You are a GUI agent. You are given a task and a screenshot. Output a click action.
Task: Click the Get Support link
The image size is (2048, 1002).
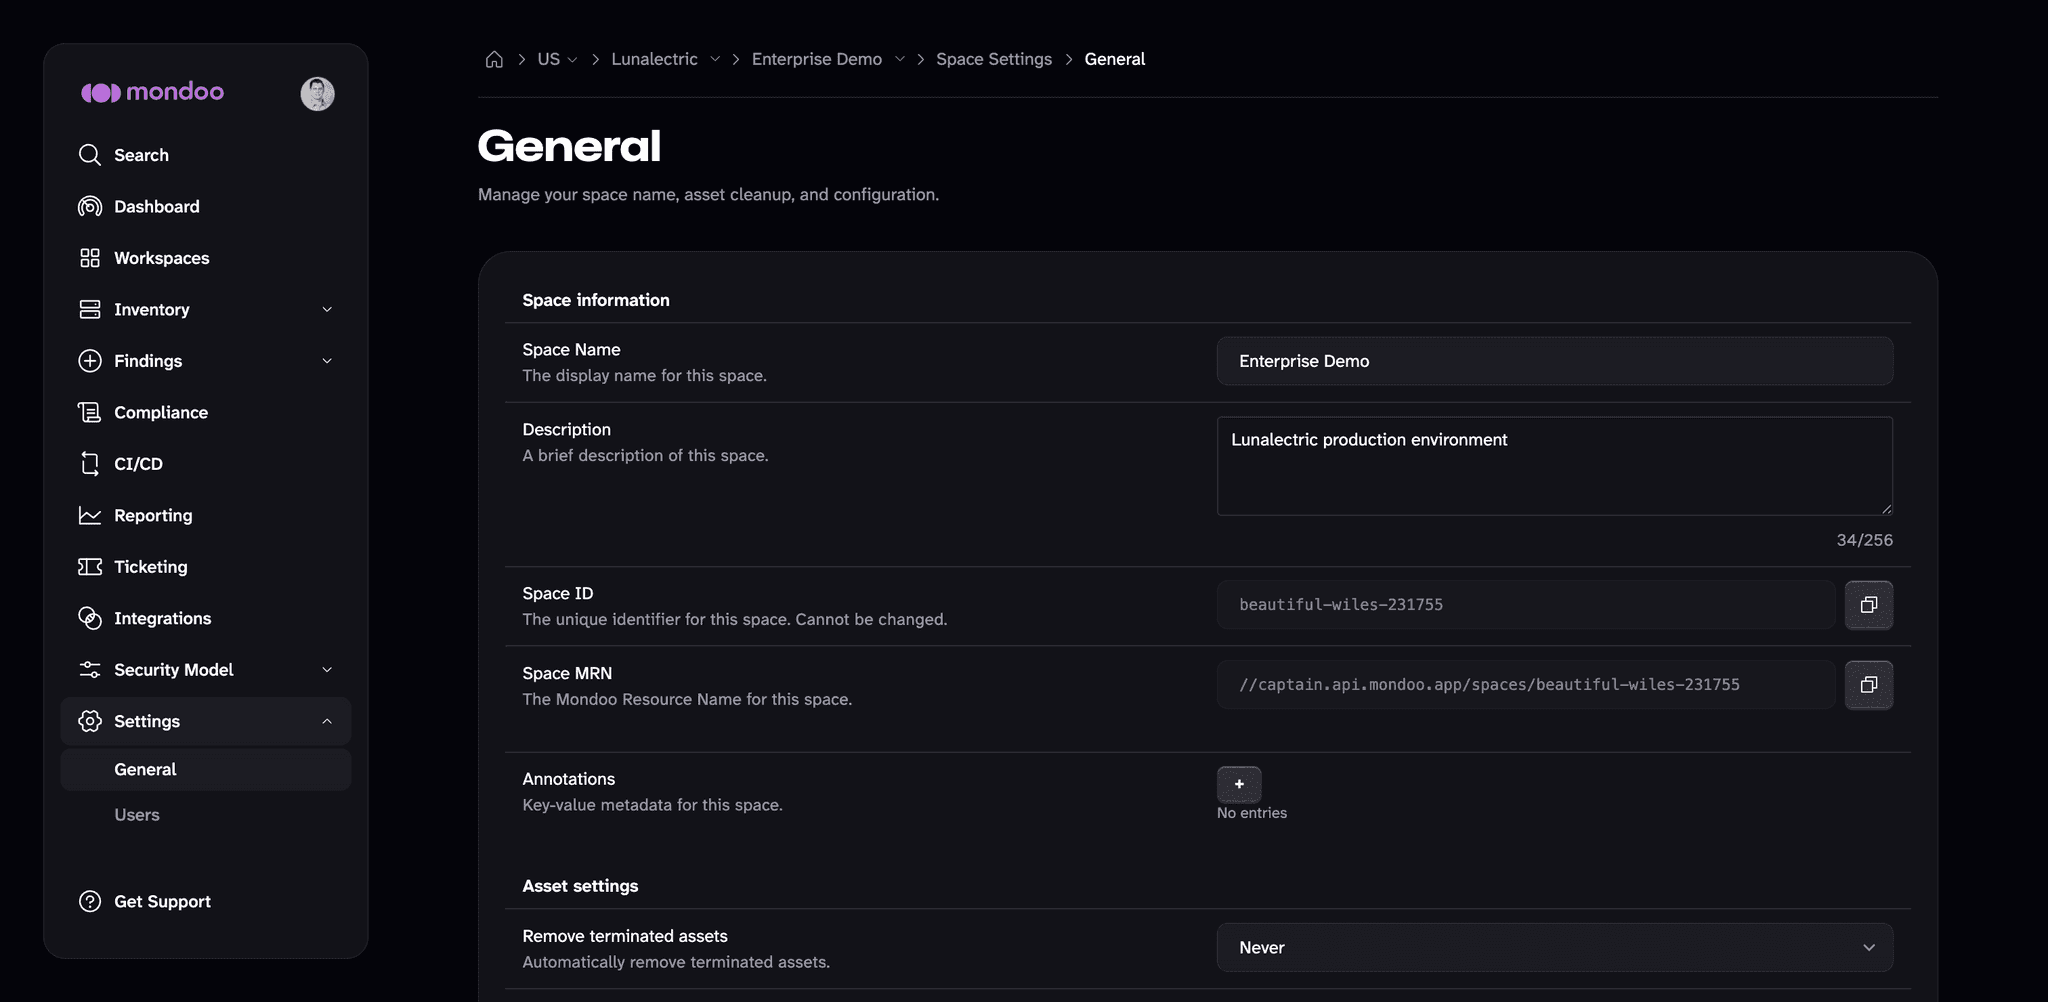(x=162, y=901)
